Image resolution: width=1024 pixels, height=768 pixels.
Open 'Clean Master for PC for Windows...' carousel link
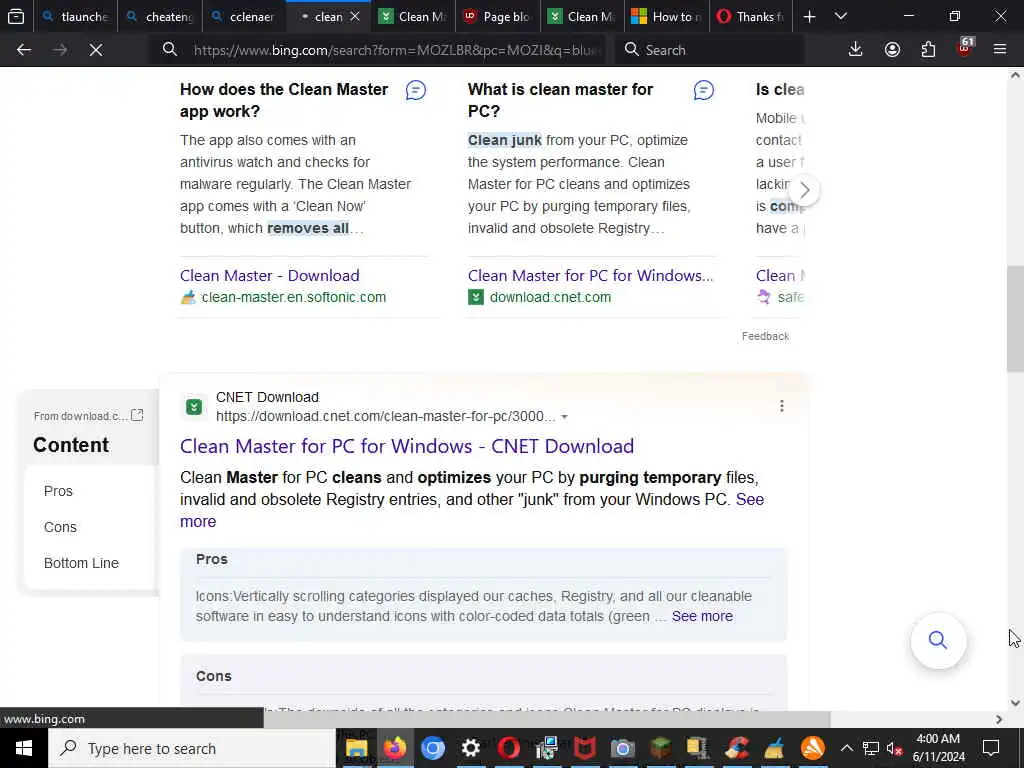590,276
